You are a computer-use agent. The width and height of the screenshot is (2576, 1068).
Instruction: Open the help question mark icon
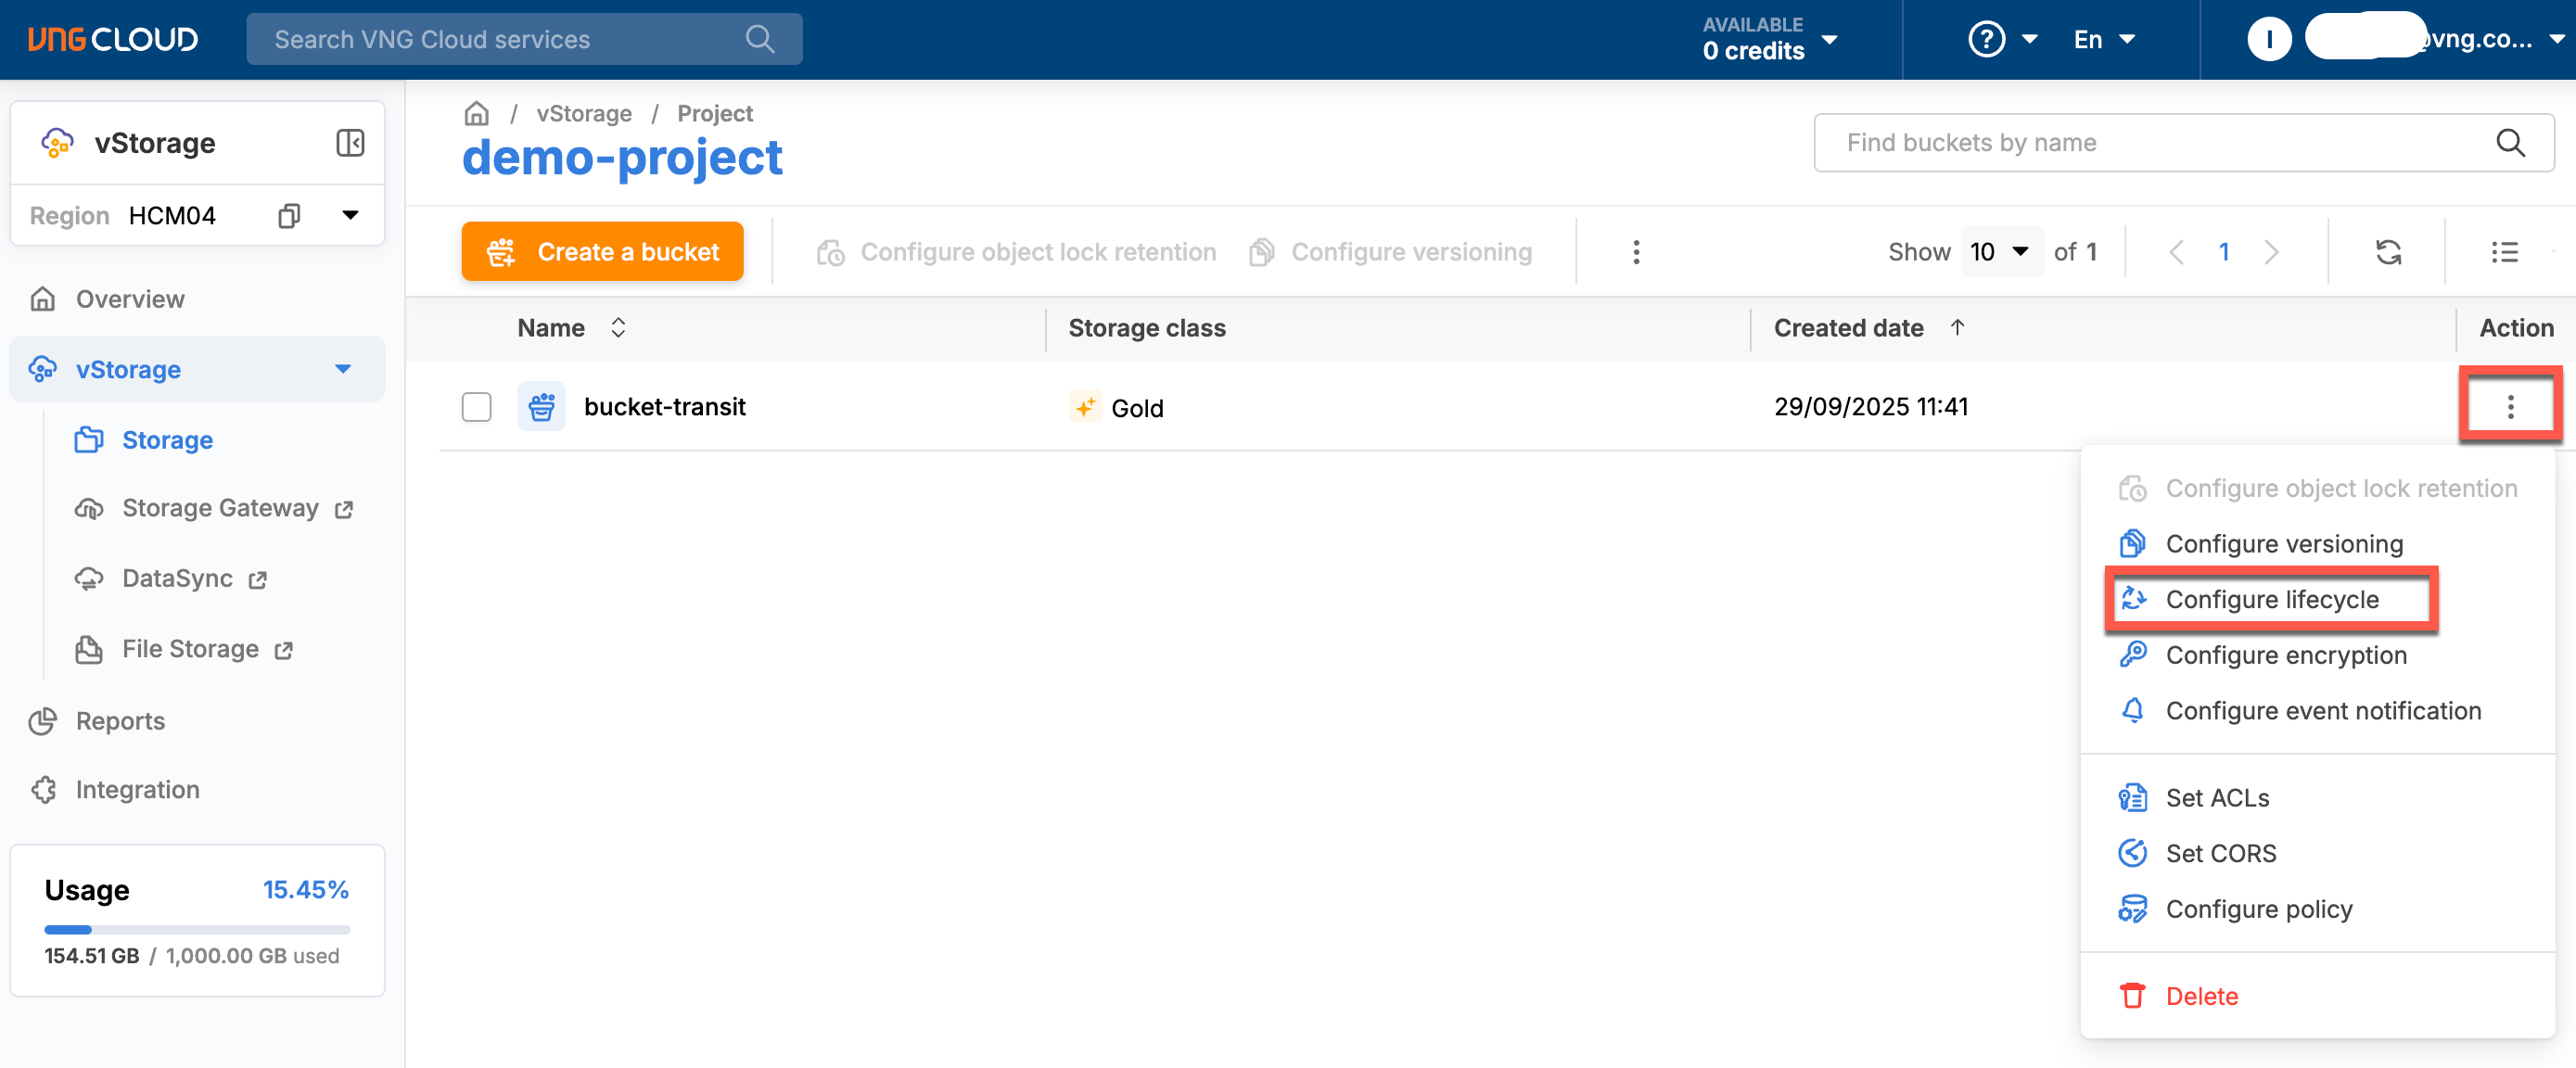tap(1986, 40)
